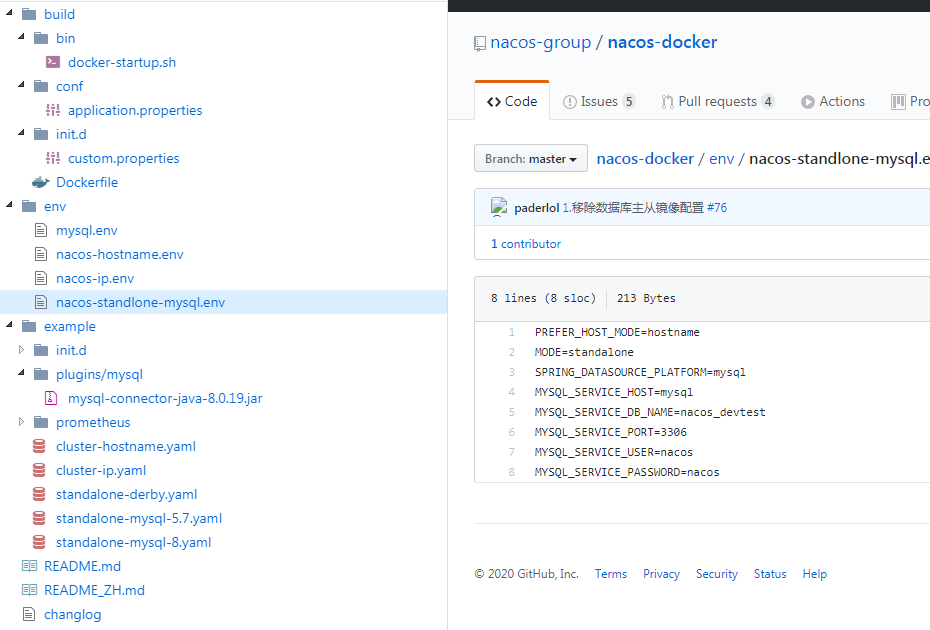
Task: Expand the prometheus folder arrow
Action: (x=21, y=422)
